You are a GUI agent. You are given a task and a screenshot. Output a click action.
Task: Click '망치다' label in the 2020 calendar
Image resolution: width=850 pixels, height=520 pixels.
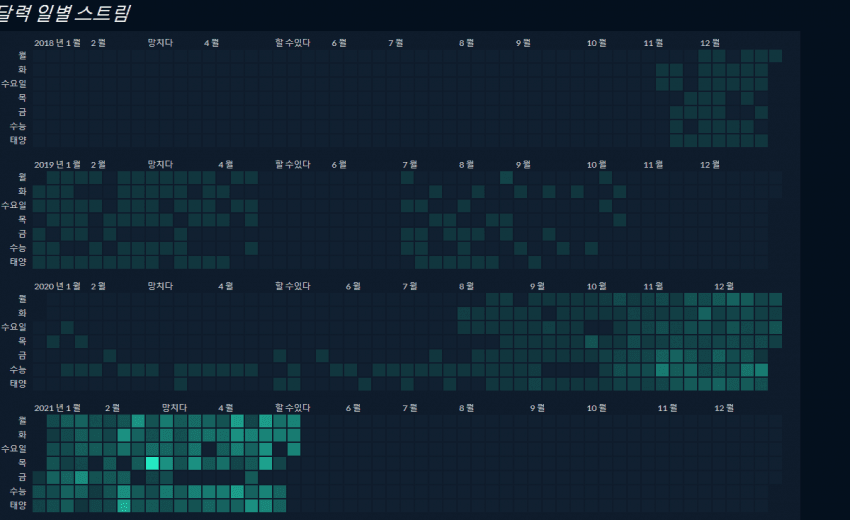160,286
